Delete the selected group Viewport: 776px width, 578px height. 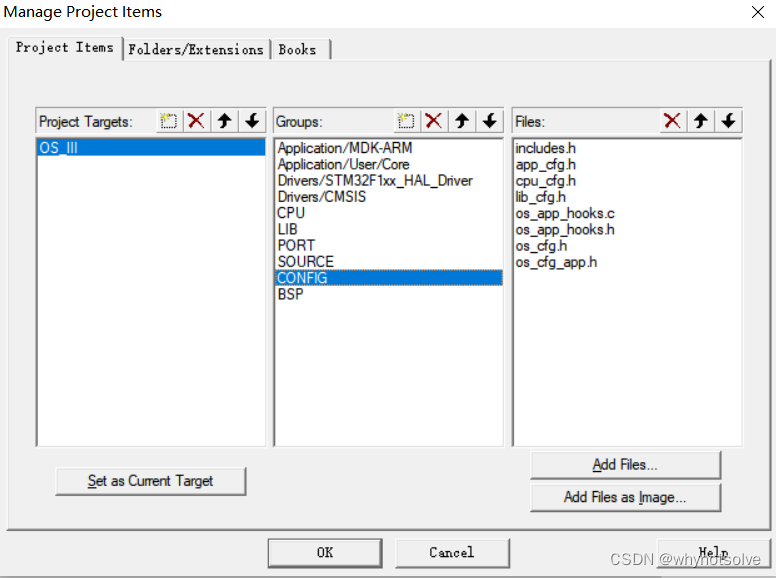434,121
